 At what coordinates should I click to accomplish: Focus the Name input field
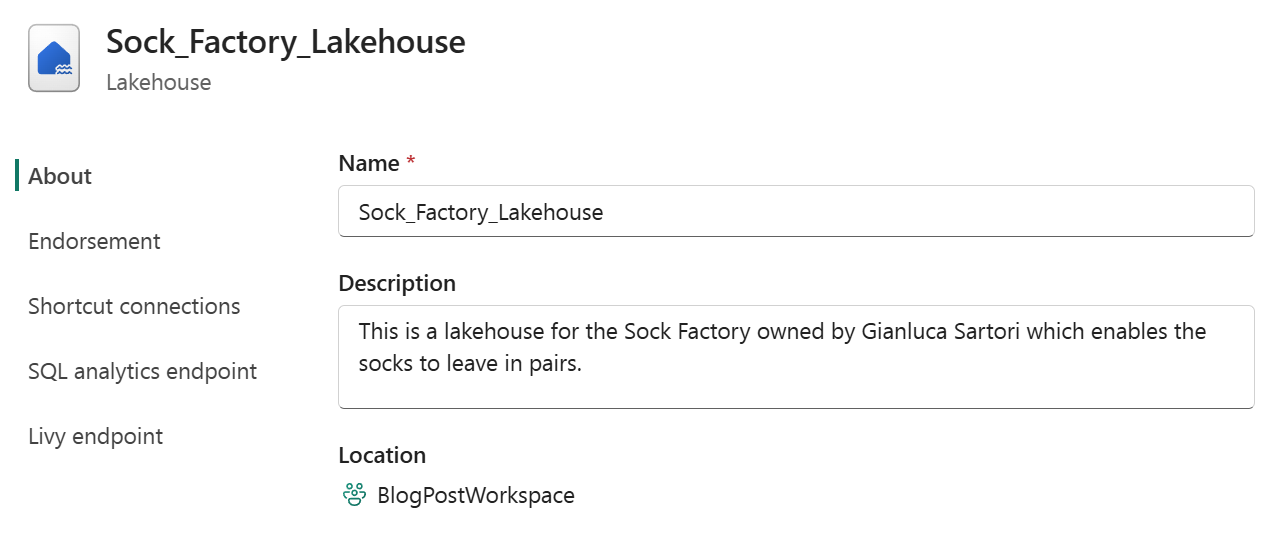[796, 211]
